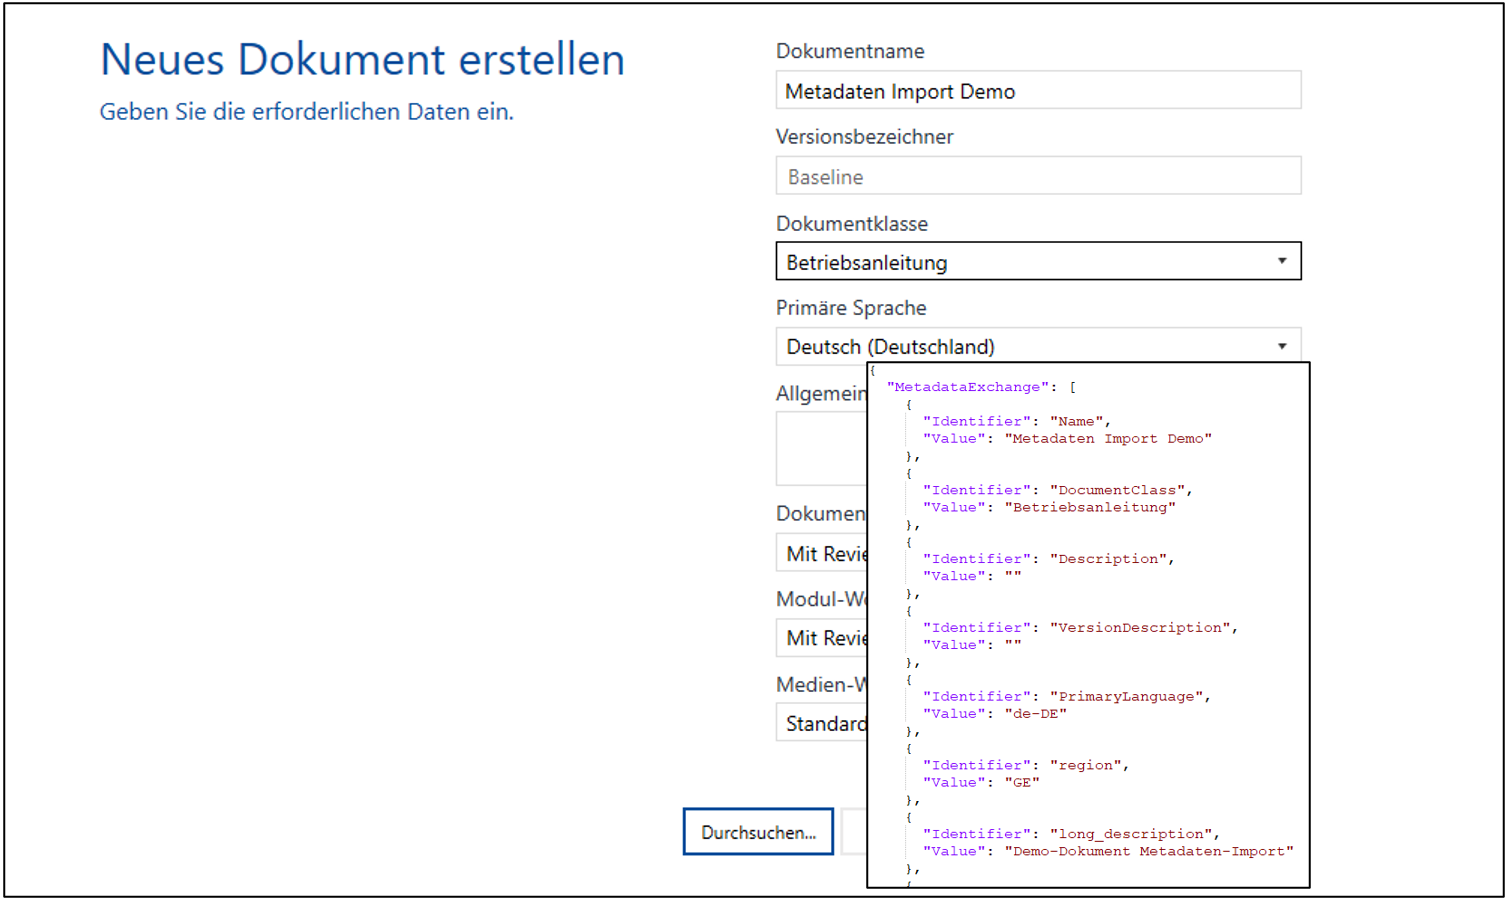
Task: Click the Dokumentname input field
Action: point(1037,91)
